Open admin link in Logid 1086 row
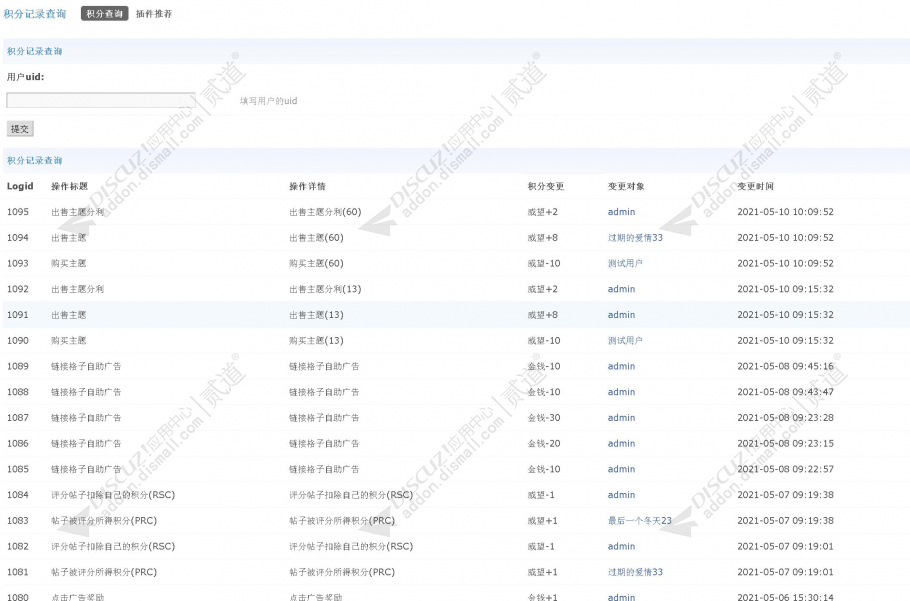 (x=621, y=443)
